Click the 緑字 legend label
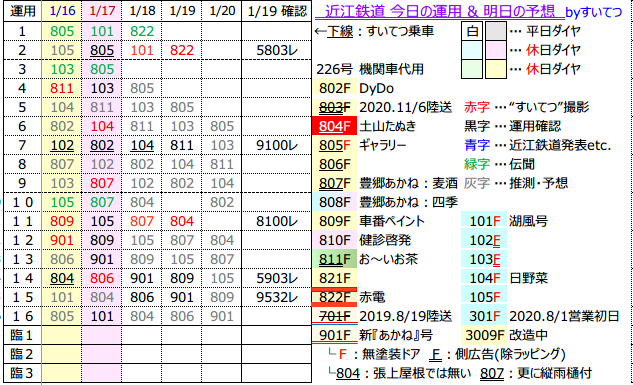 477,164
